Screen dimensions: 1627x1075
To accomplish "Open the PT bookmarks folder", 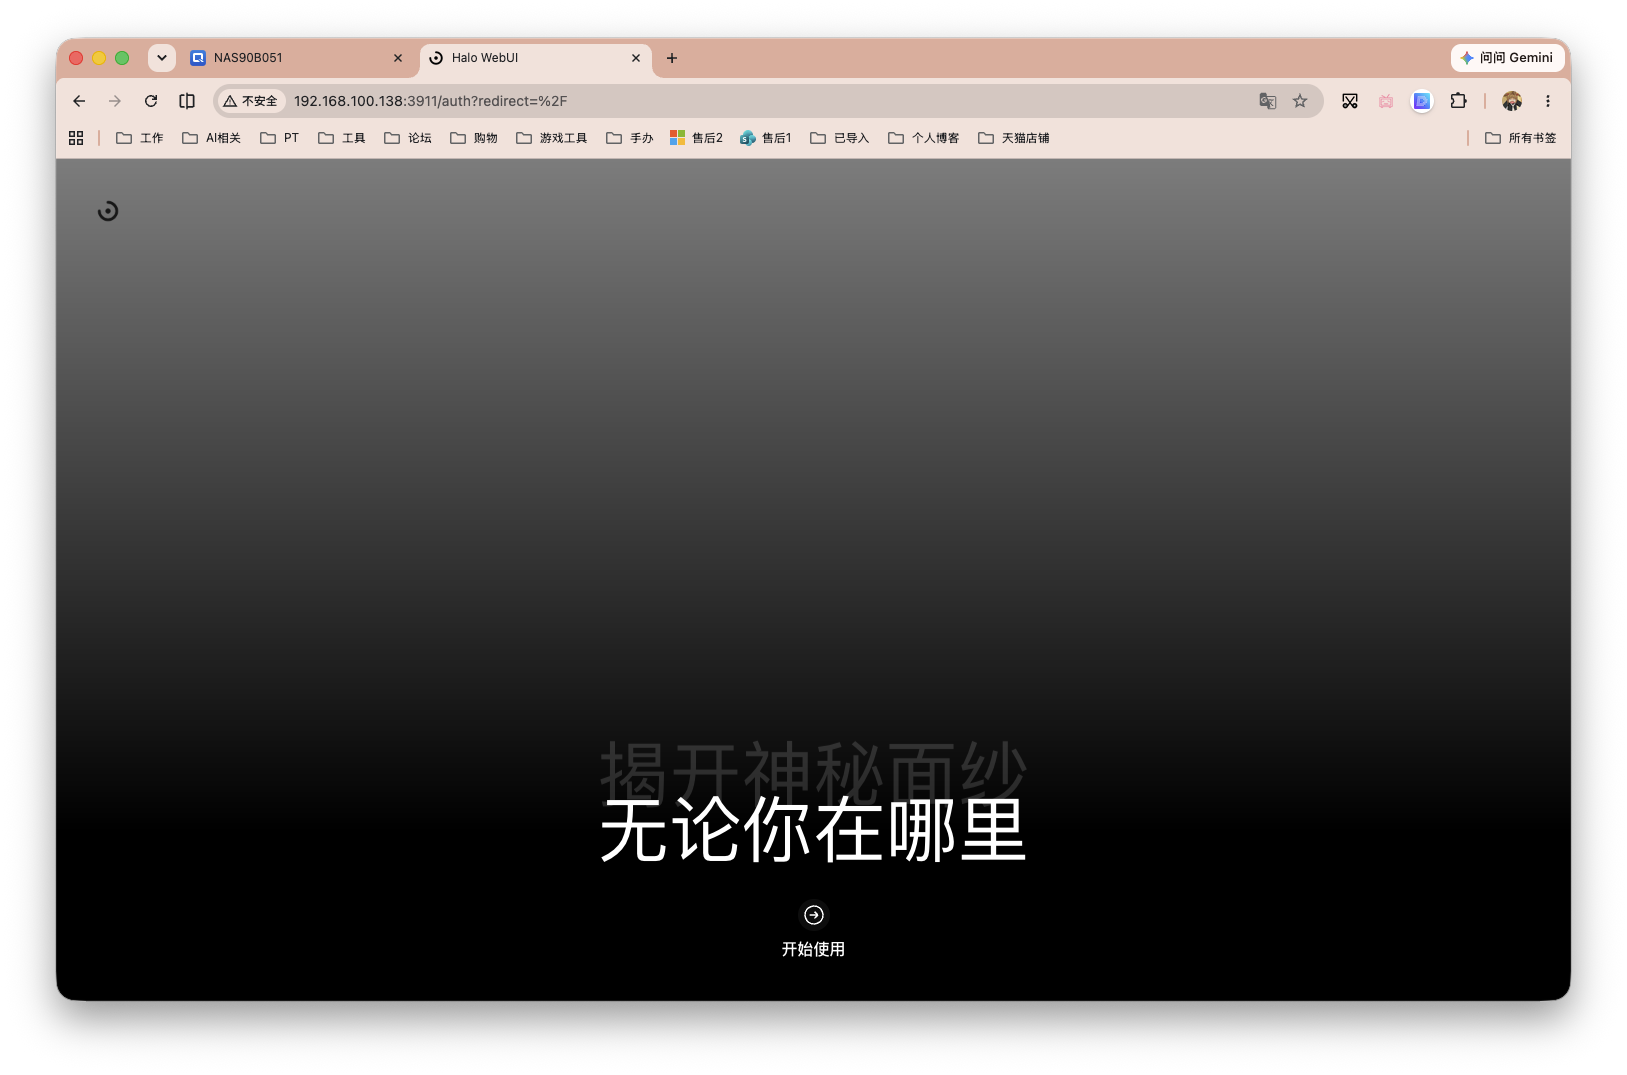I will (x=280, y=138).
